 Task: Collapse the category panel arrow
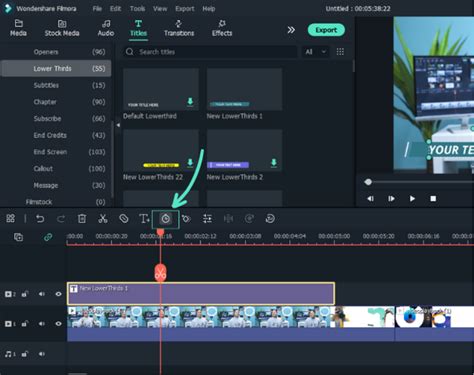(x=118, y=125)
